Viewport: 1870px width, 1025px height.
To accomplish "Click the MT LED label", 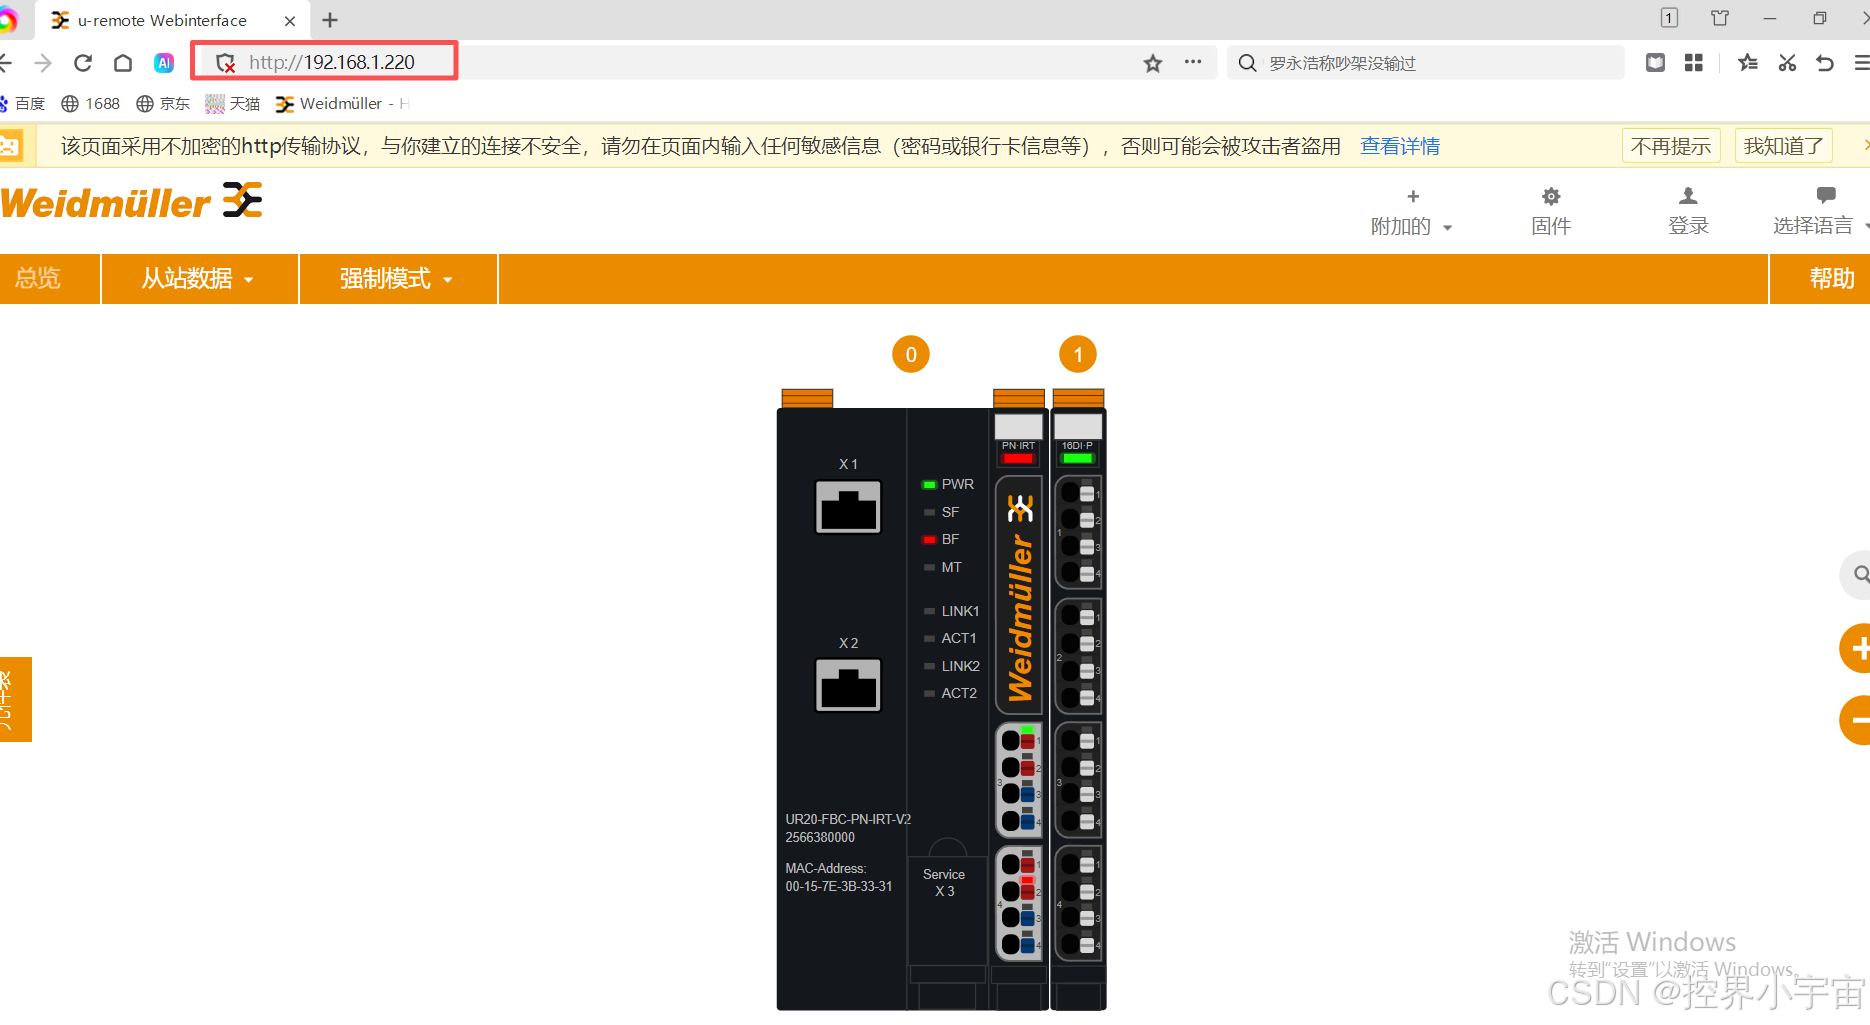I will [951, 567].
